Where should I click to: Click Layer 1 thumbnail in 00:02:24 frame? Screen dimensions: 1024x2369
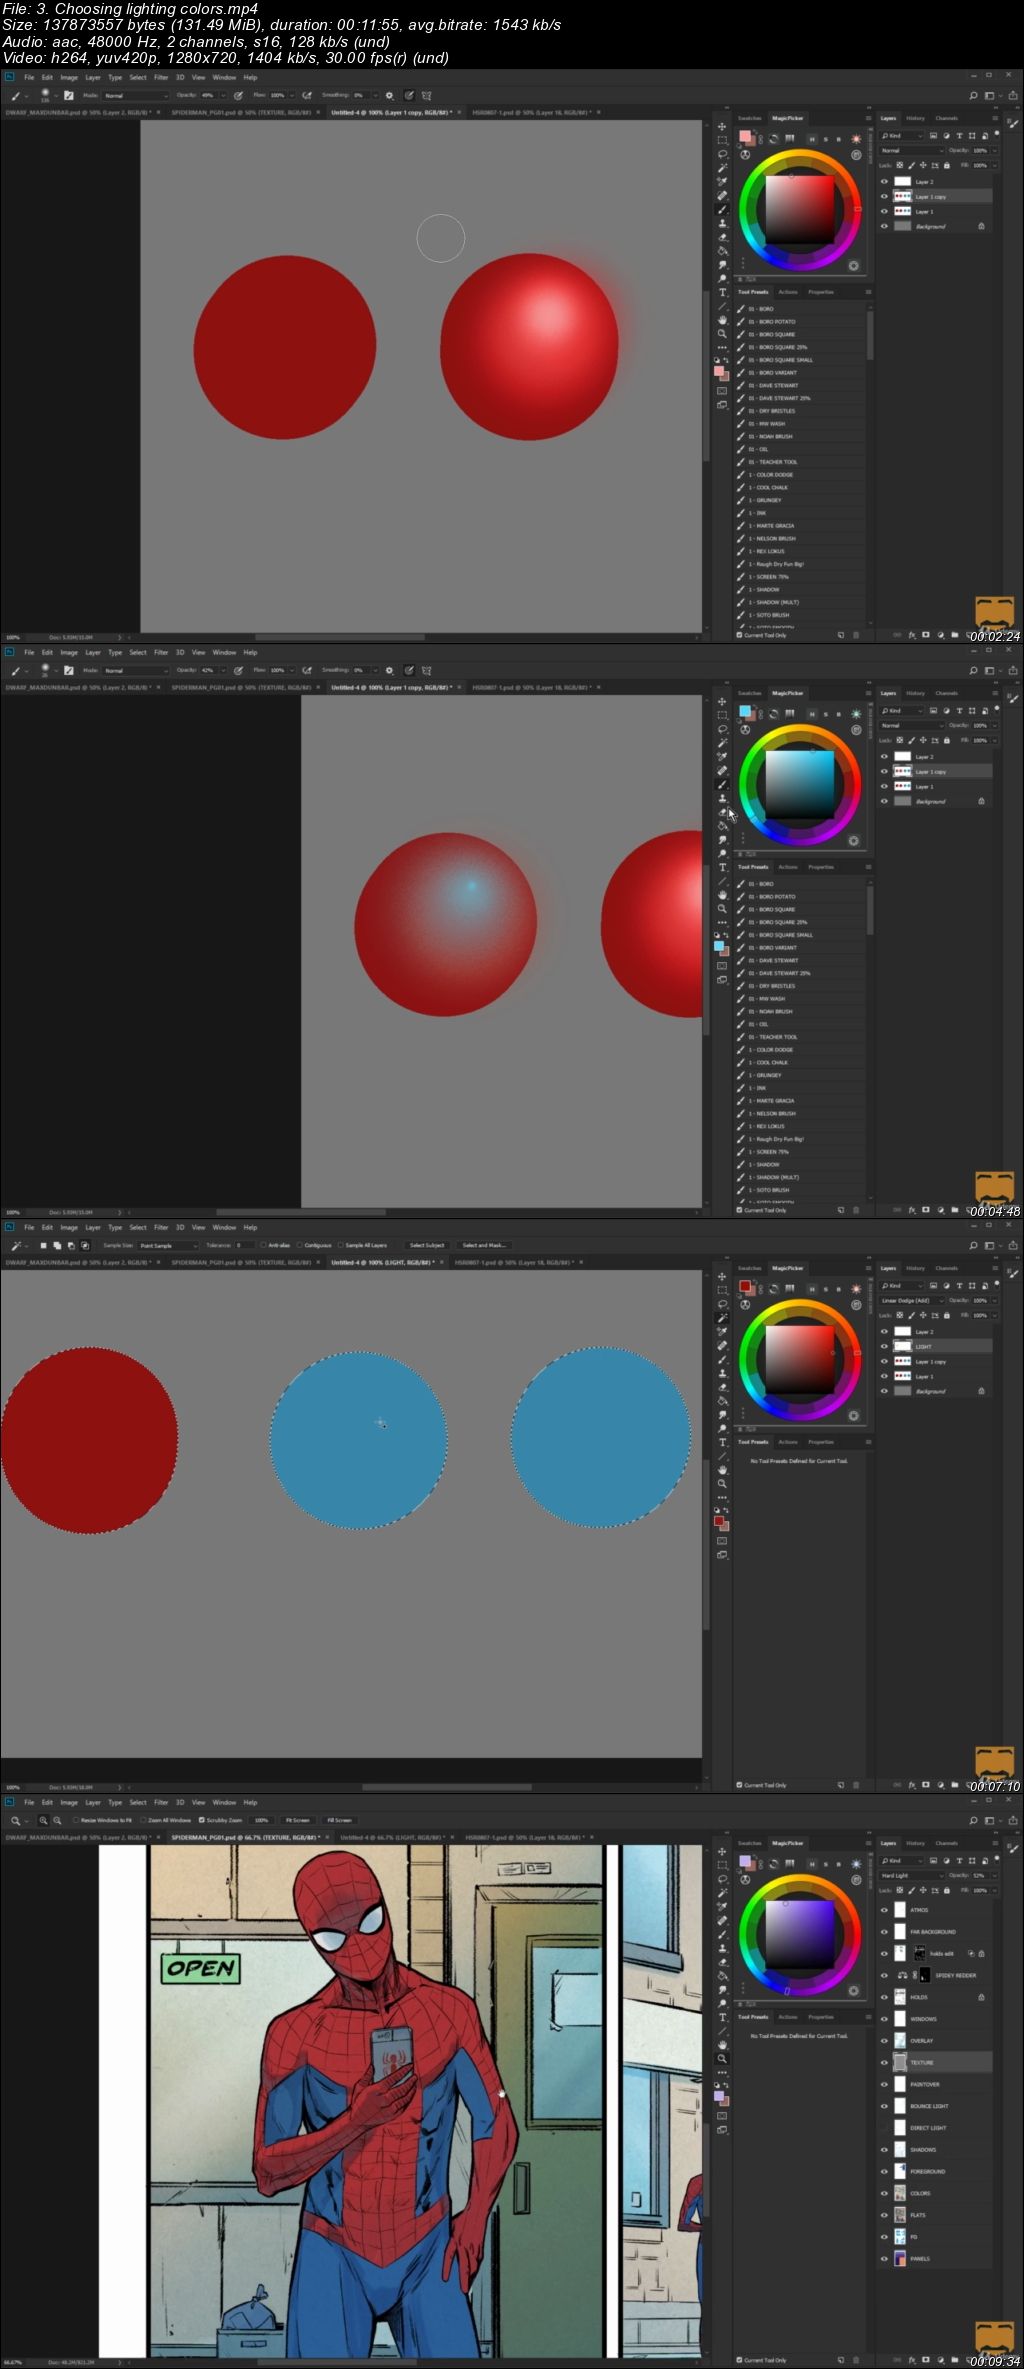pos(903,211)
